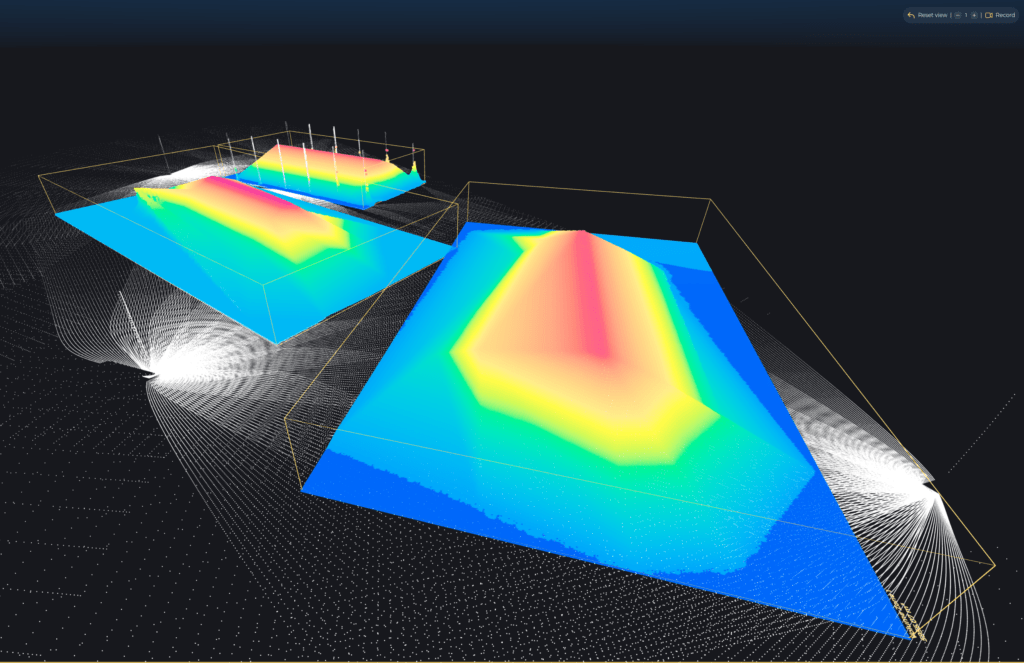
Task: Start capturing with the Record control
Action: point(1003,15)
